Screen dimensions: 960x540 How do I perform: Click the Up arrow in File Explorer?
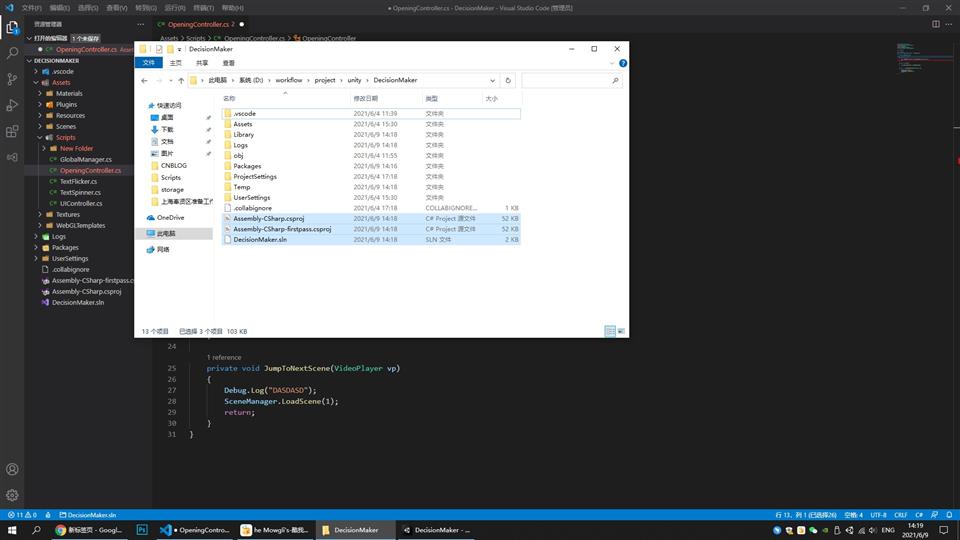click(181, 80)
